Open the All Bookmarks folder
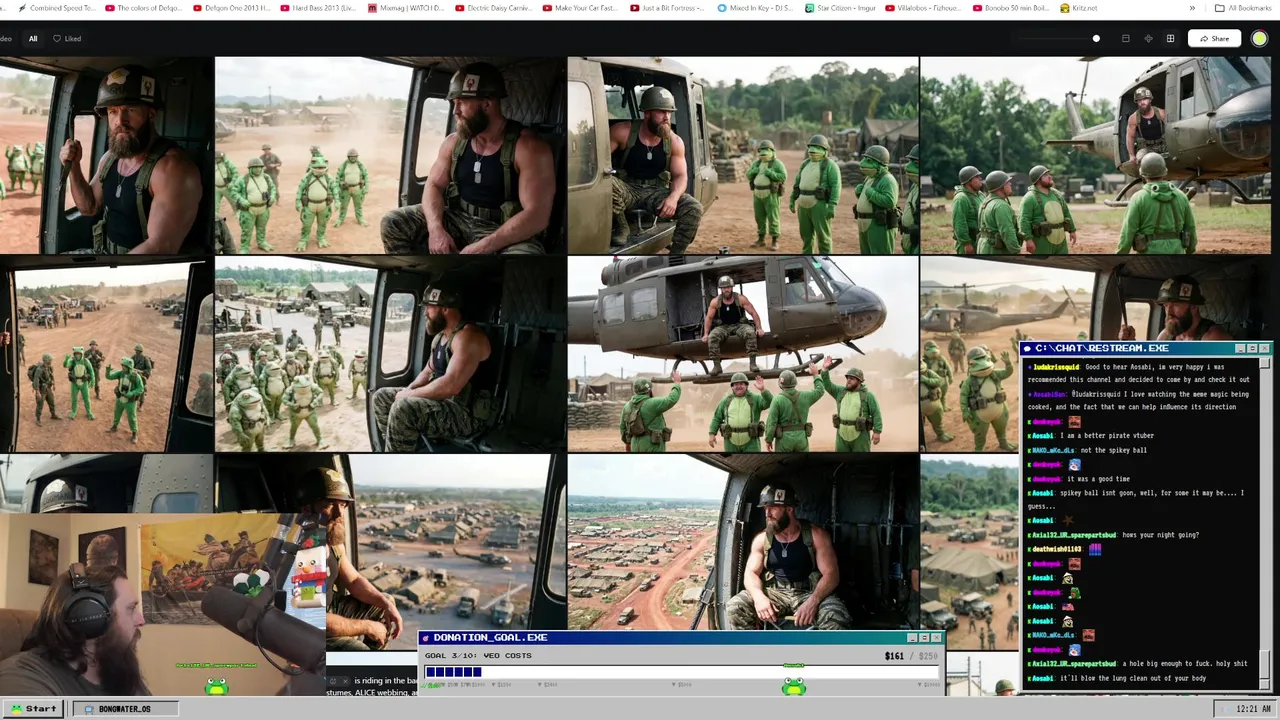The image size is (1280, 720). (1243, 8)
